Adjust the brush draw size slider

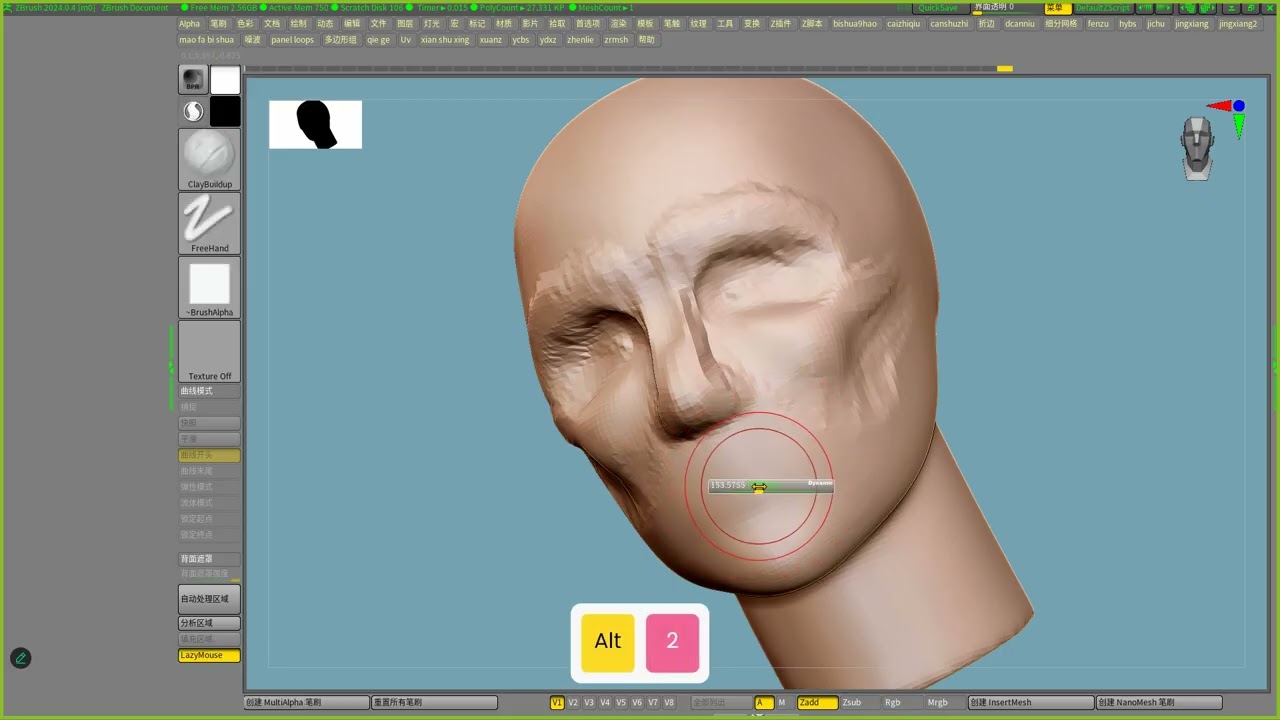(770, 485)
